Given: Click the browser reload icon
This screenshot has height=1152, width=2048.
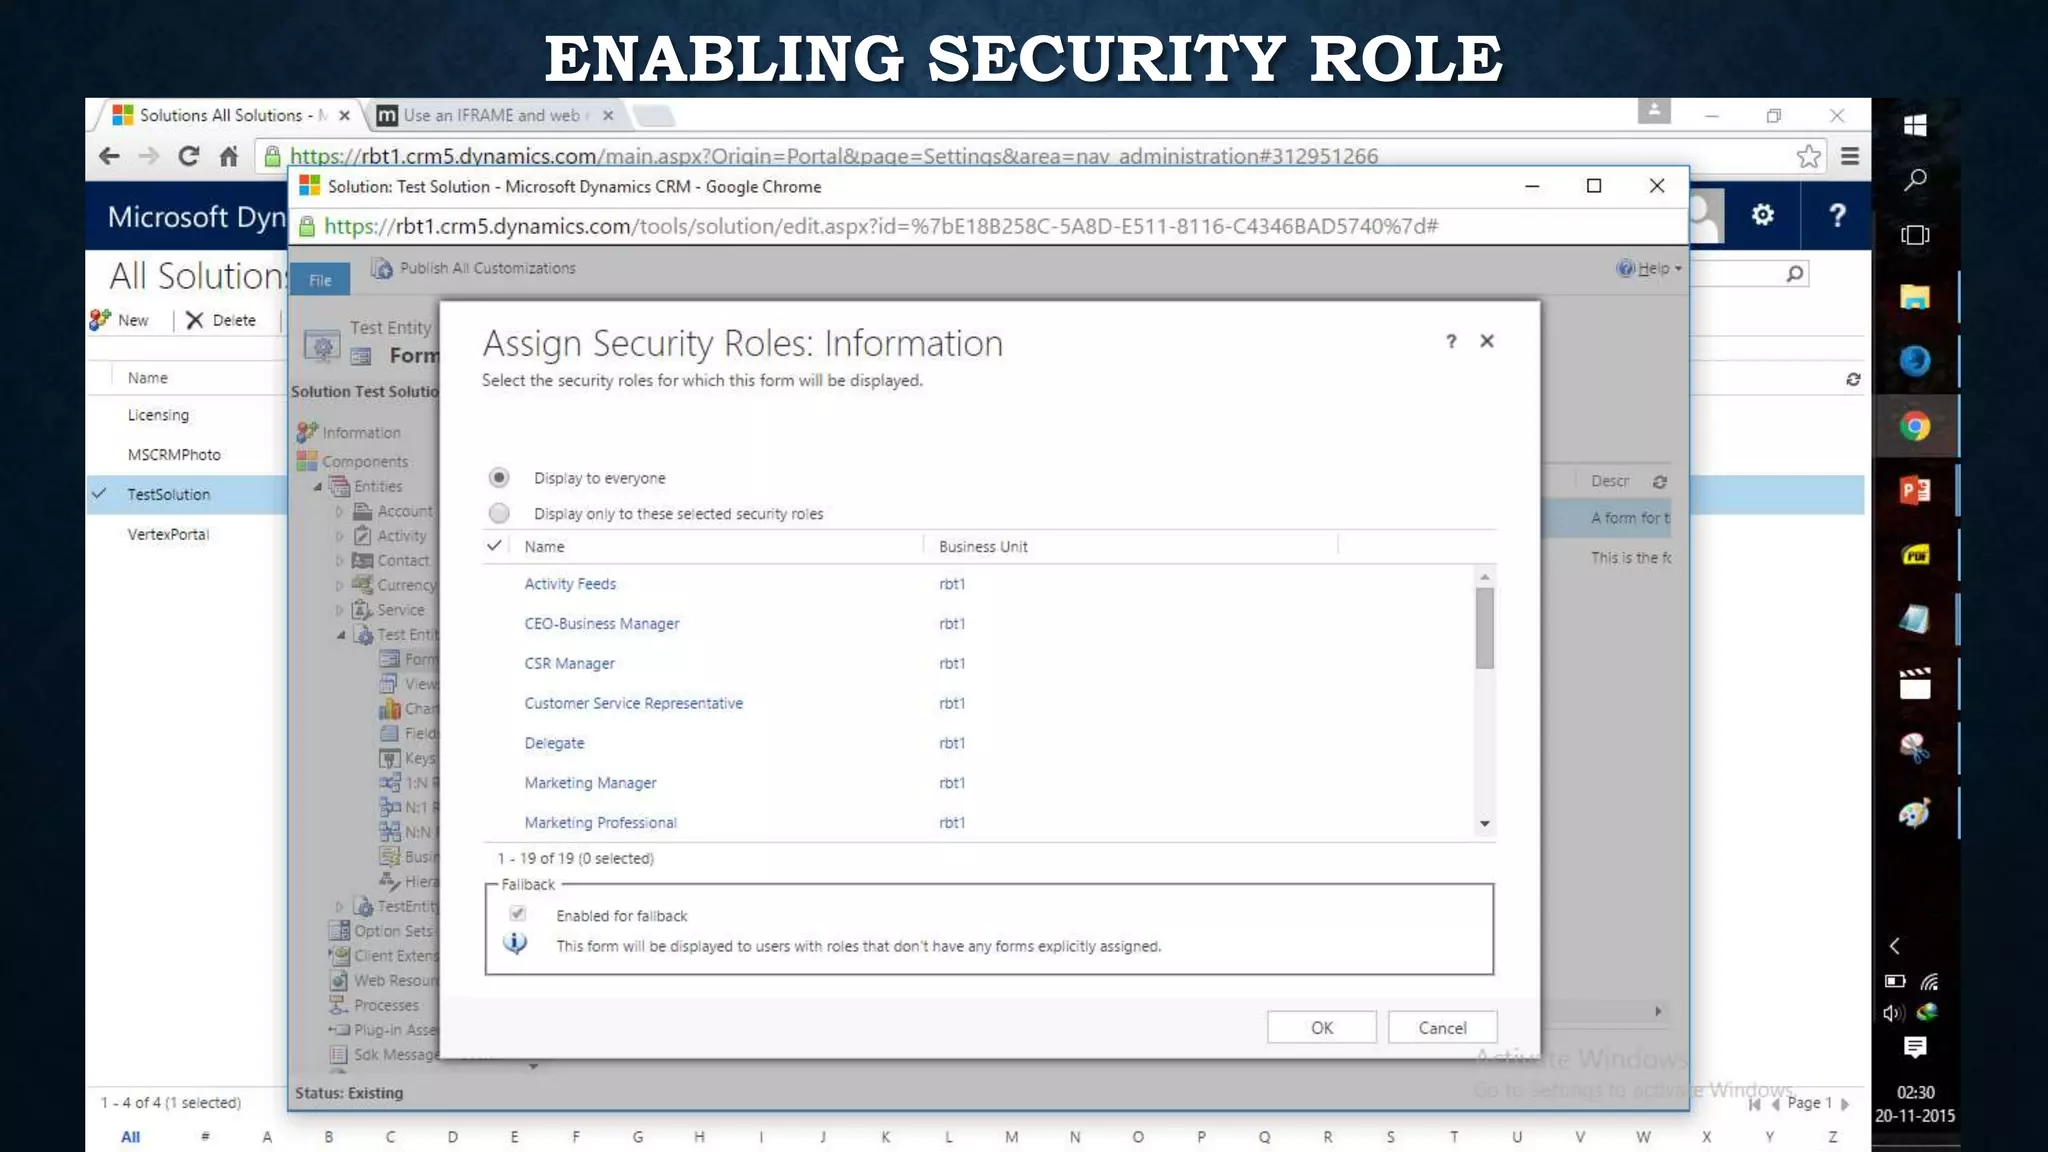Looking at the screenshot, I should click(x=188, y=156).
